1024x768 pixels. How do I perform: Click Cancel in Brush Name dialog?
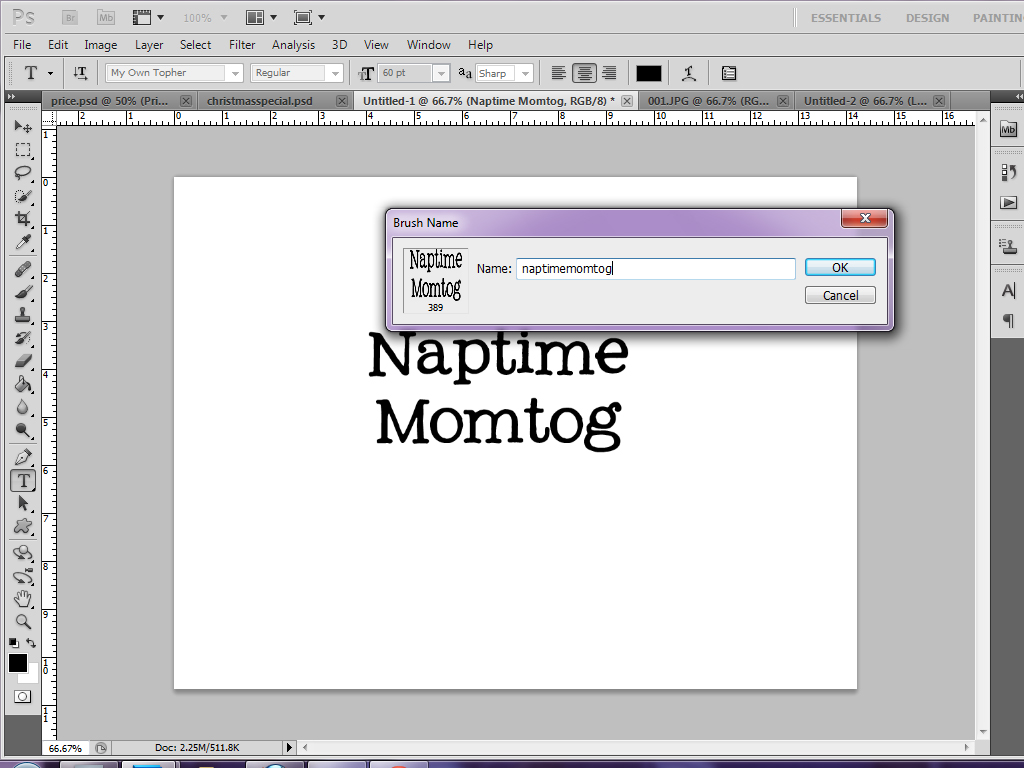click(x=840, y=295)
